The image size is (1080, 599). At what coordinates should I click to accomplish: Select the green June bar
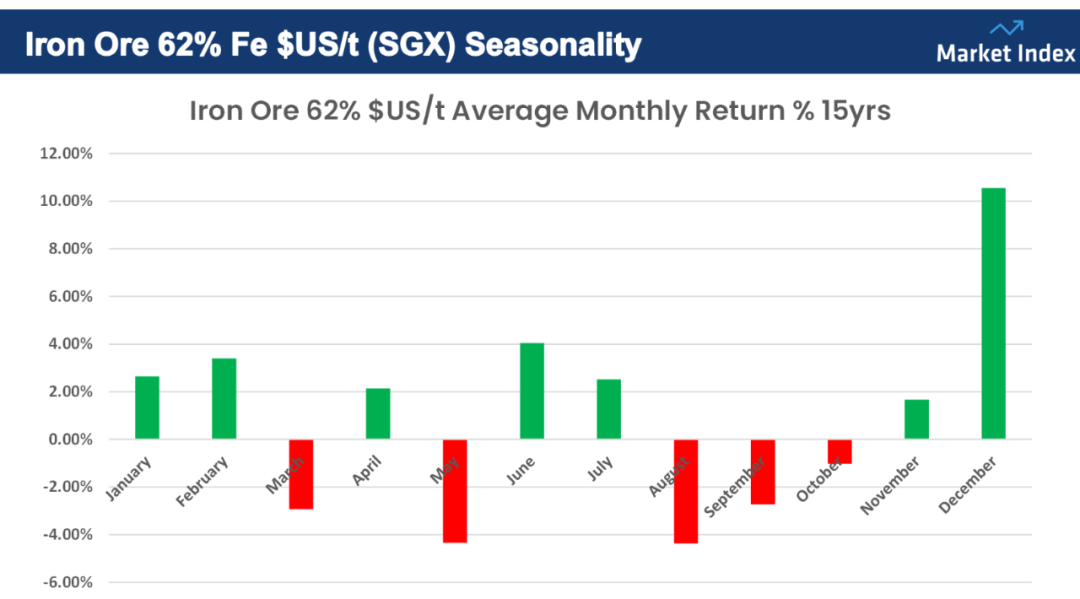tap(532, 391)
